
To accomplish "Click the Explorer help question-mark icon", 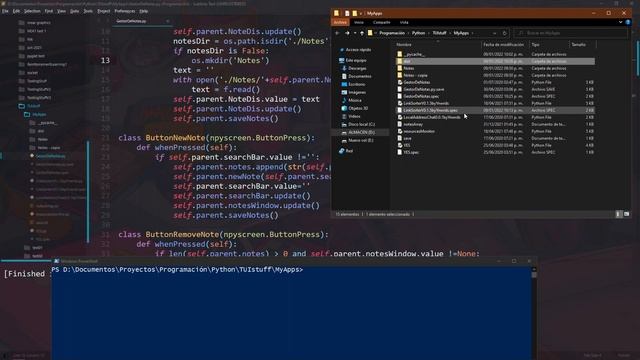I will [x=628, y=22].
